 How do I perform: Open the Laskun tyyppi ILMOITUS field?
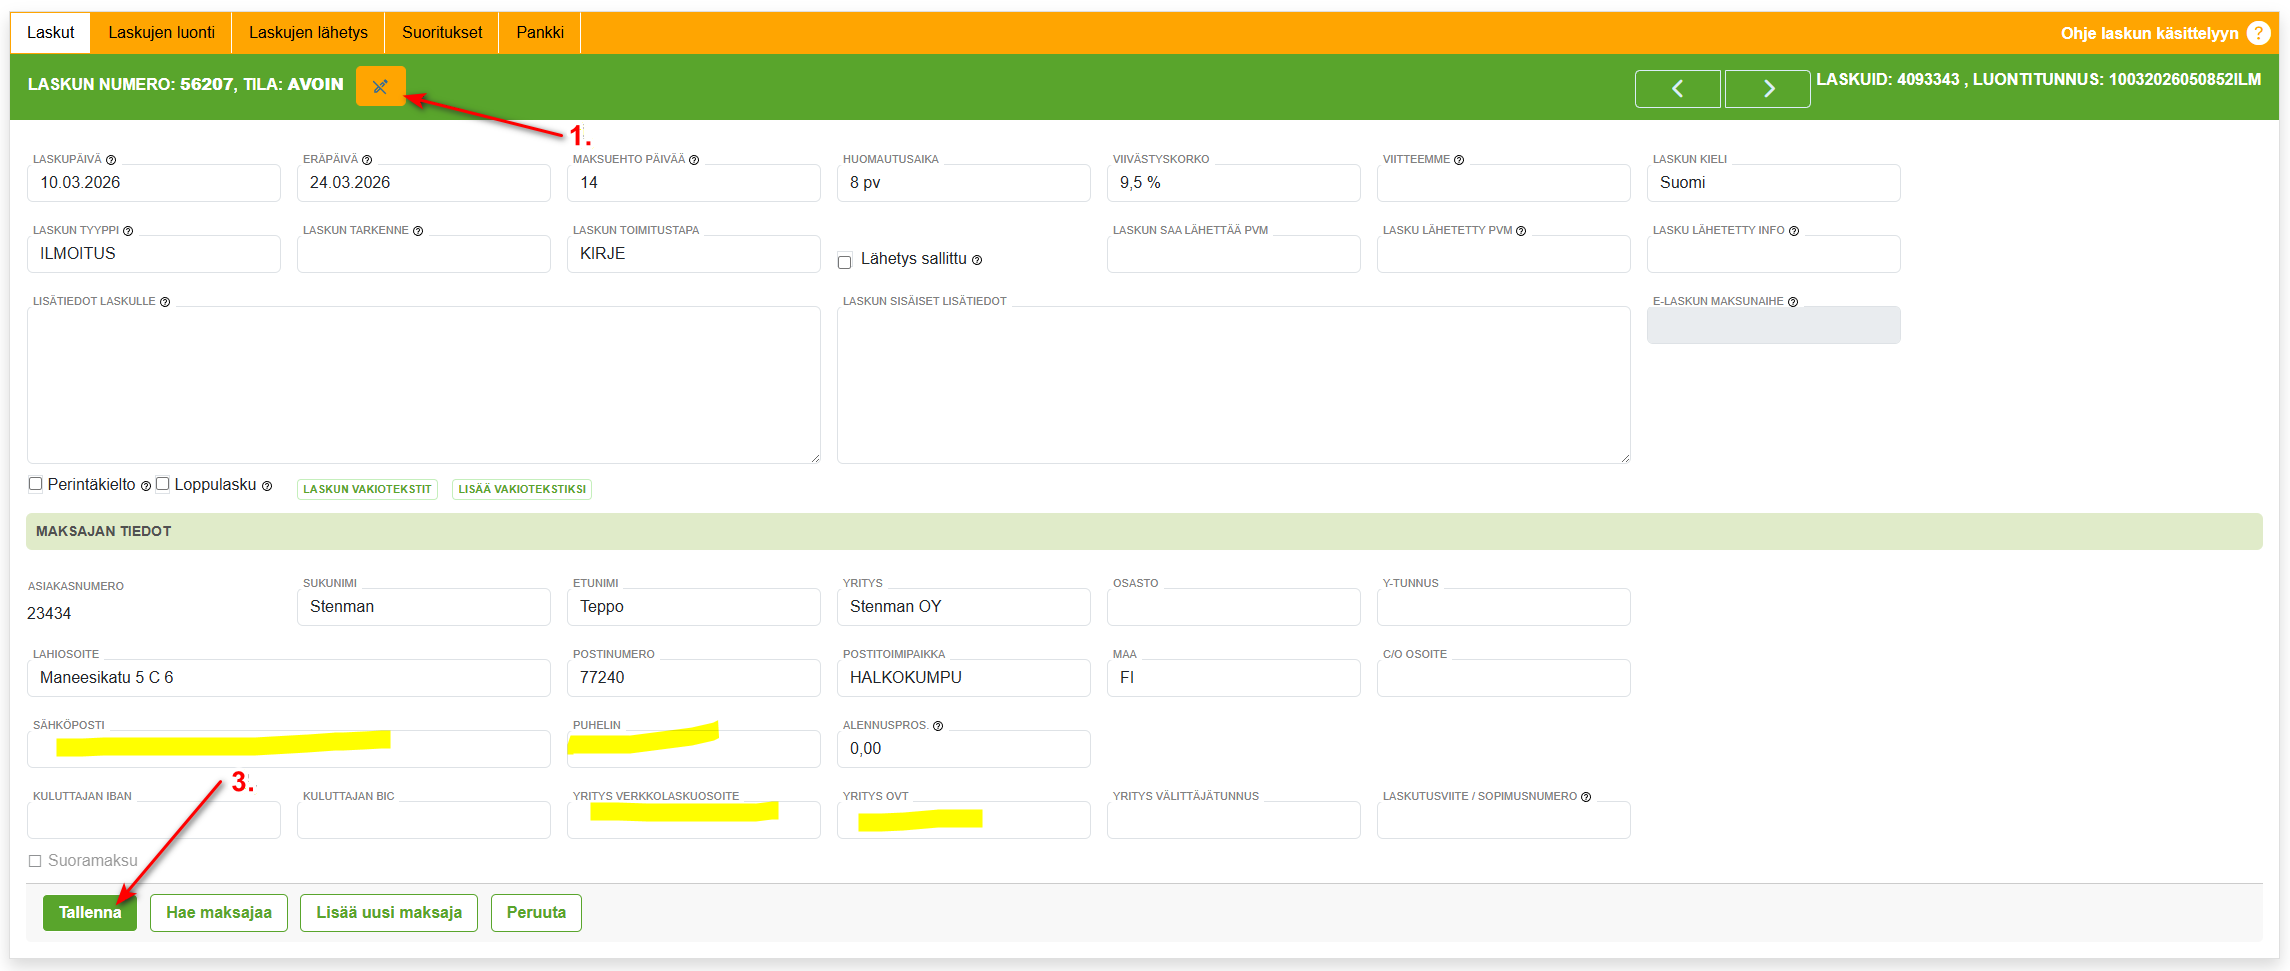click(153, 254)
